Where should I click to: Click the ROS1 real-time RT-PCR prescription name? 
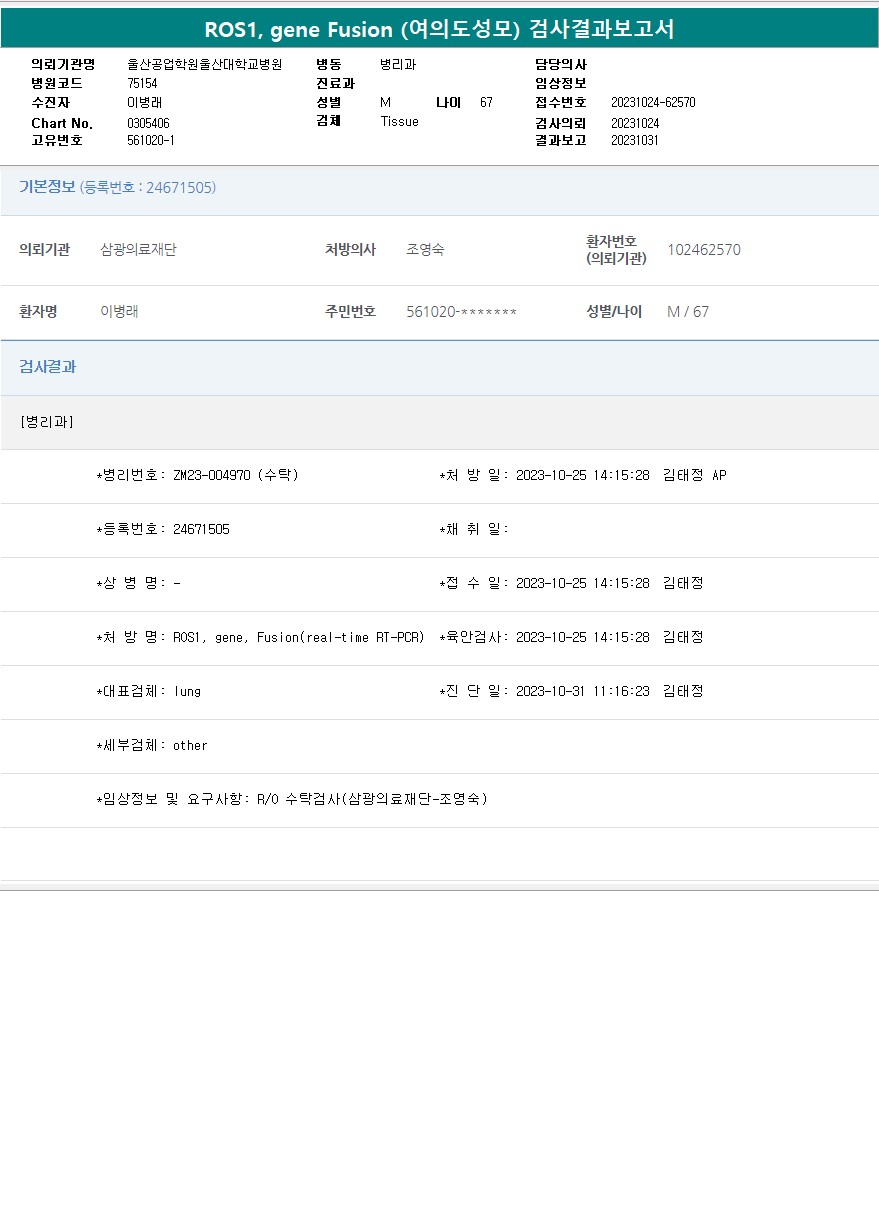(298, 637)
